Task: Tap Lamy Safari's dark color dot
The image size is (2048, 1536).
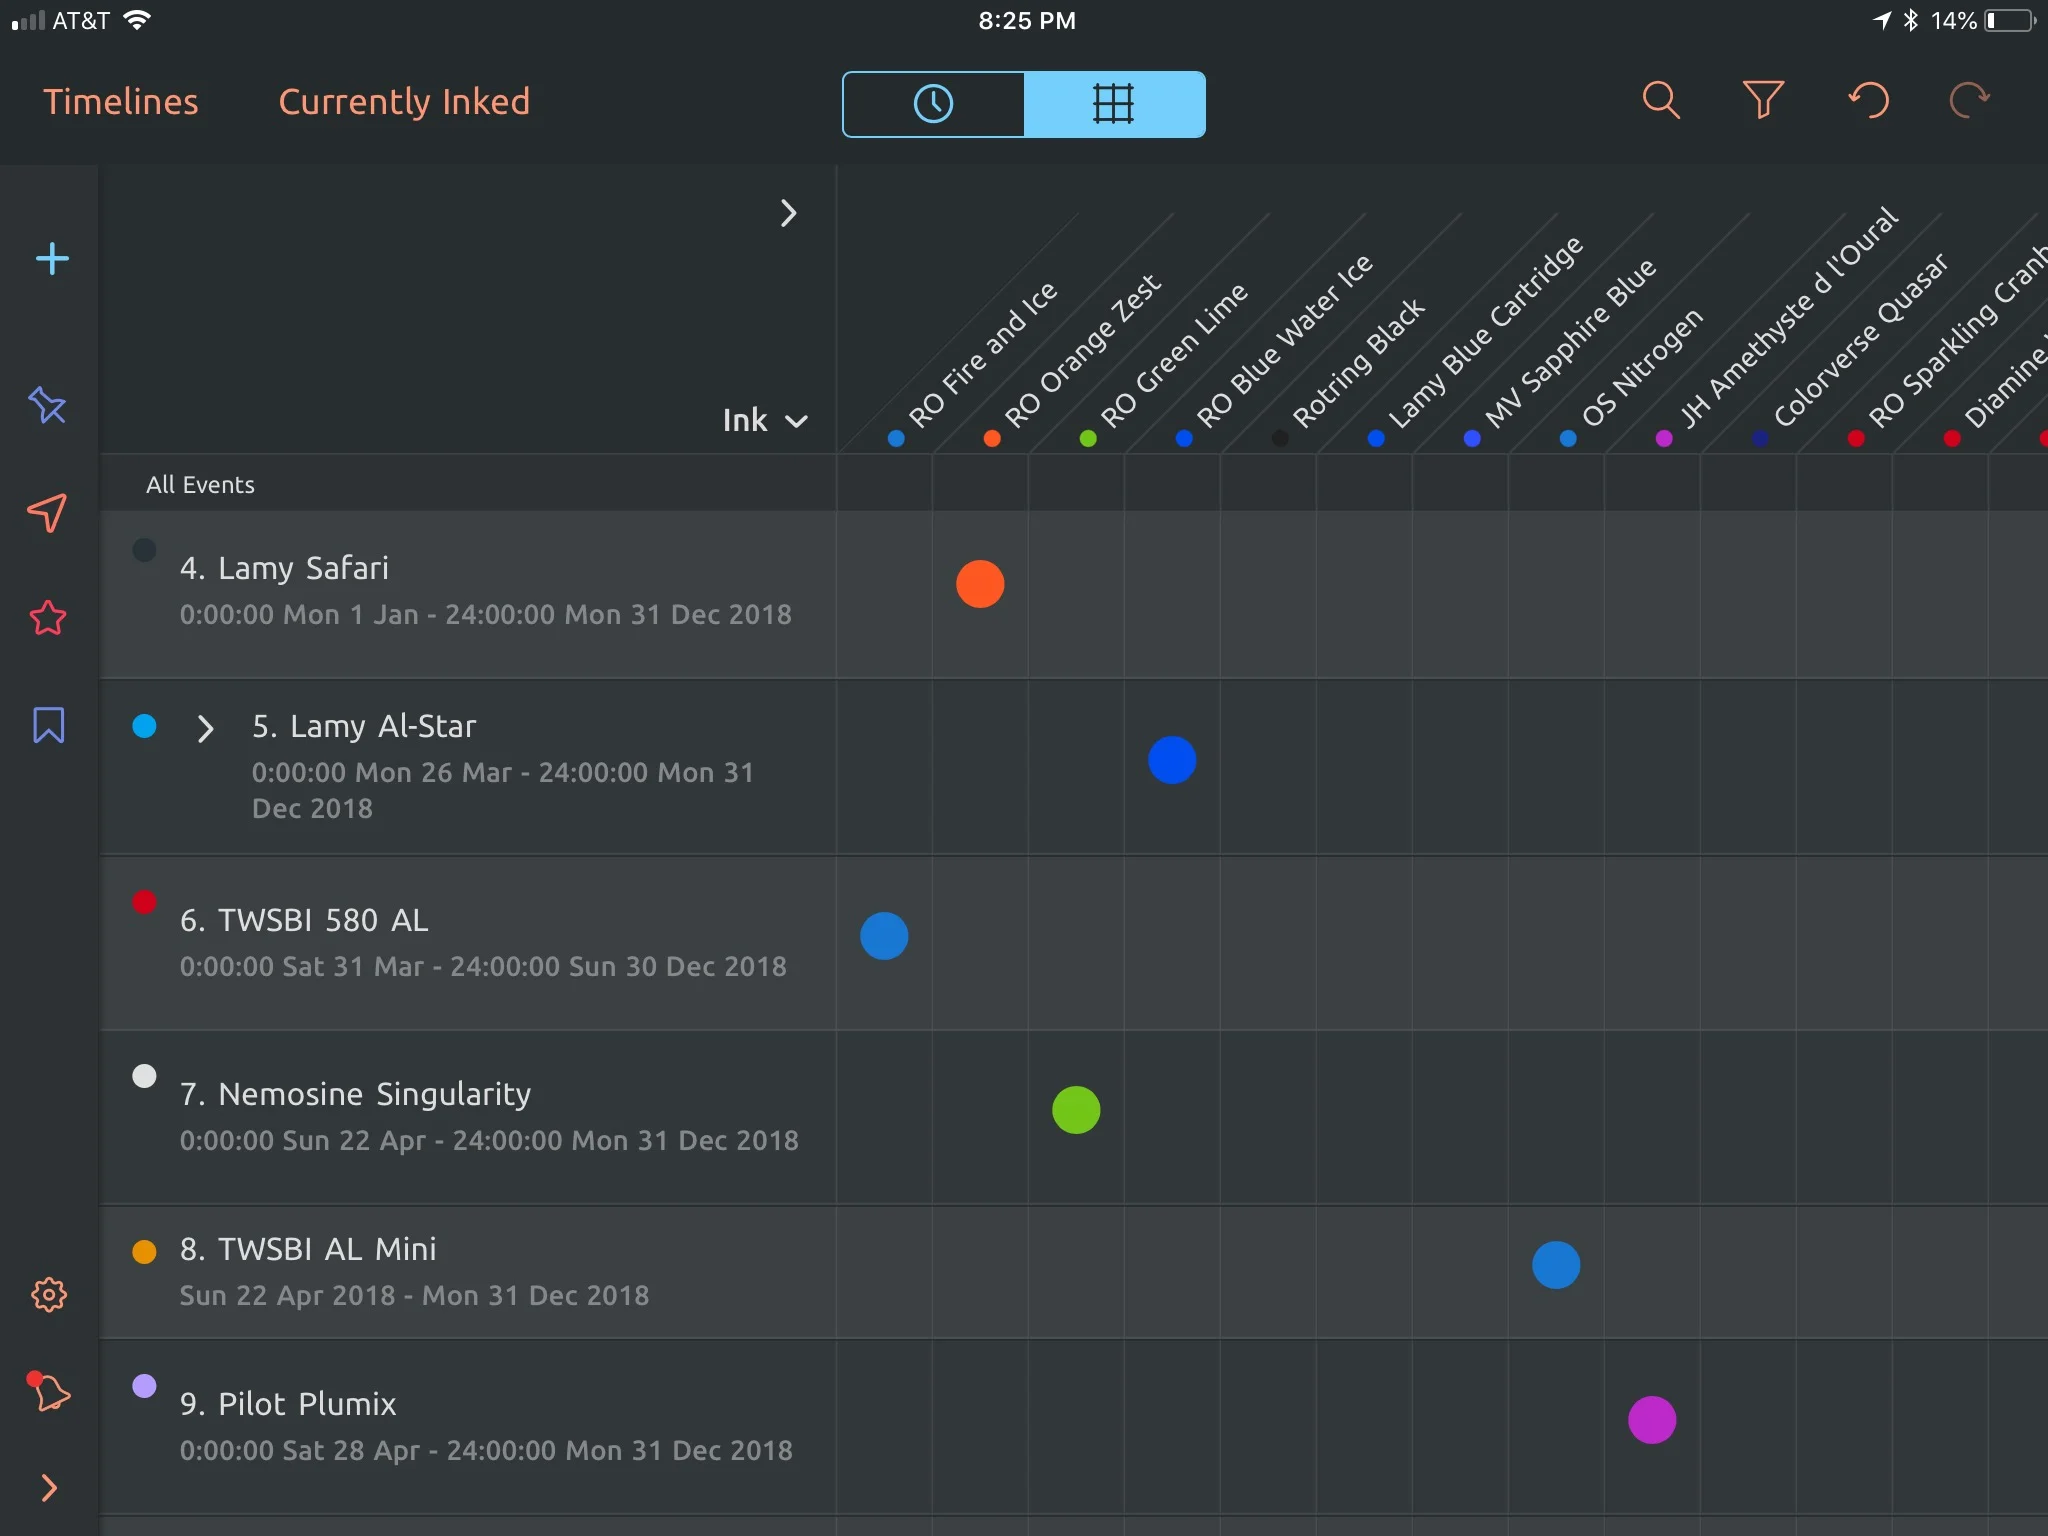Action: pyautogui.click(x=145, y=549)
